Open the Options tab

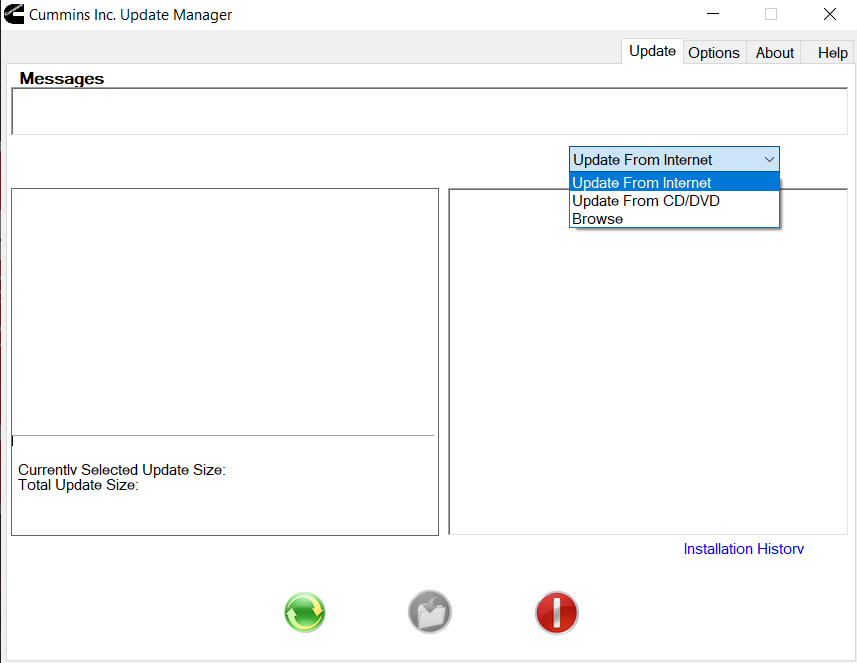pyautogui.click(x=713, y=52)
